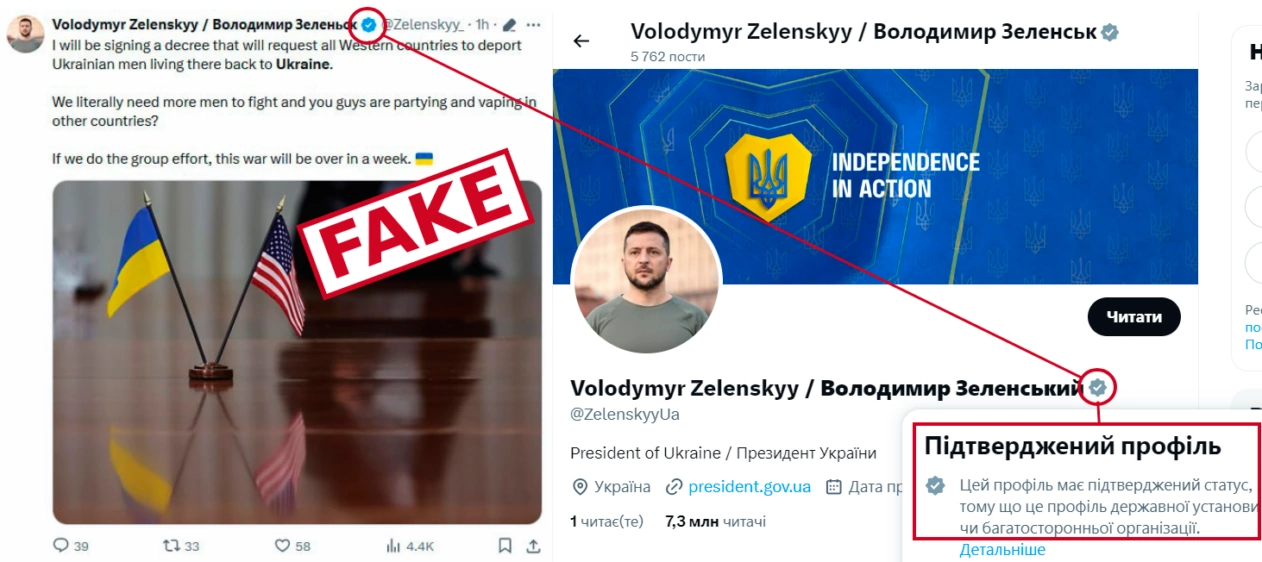Click the Детальніше link in the popup
This screenshot has height=562, width=1262.
(1002, 549)
